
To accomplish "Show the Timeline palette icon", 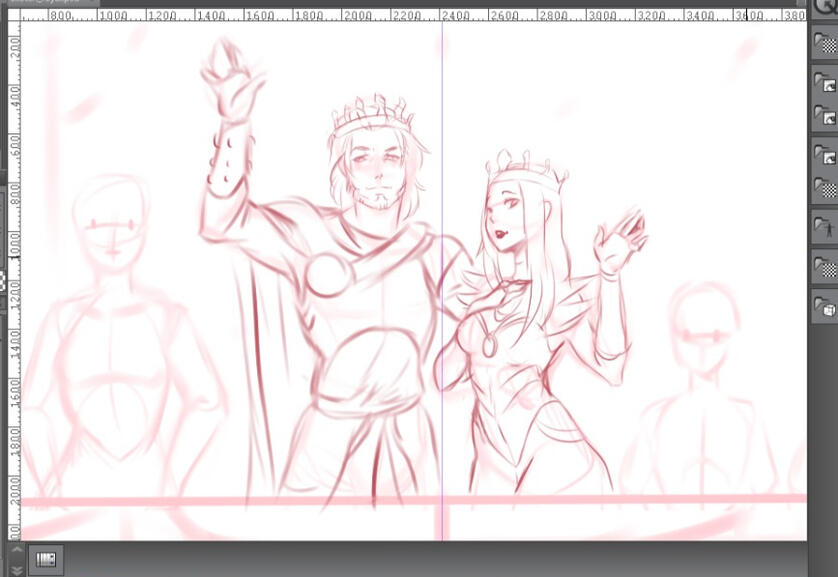I will (x=46, y=559).
